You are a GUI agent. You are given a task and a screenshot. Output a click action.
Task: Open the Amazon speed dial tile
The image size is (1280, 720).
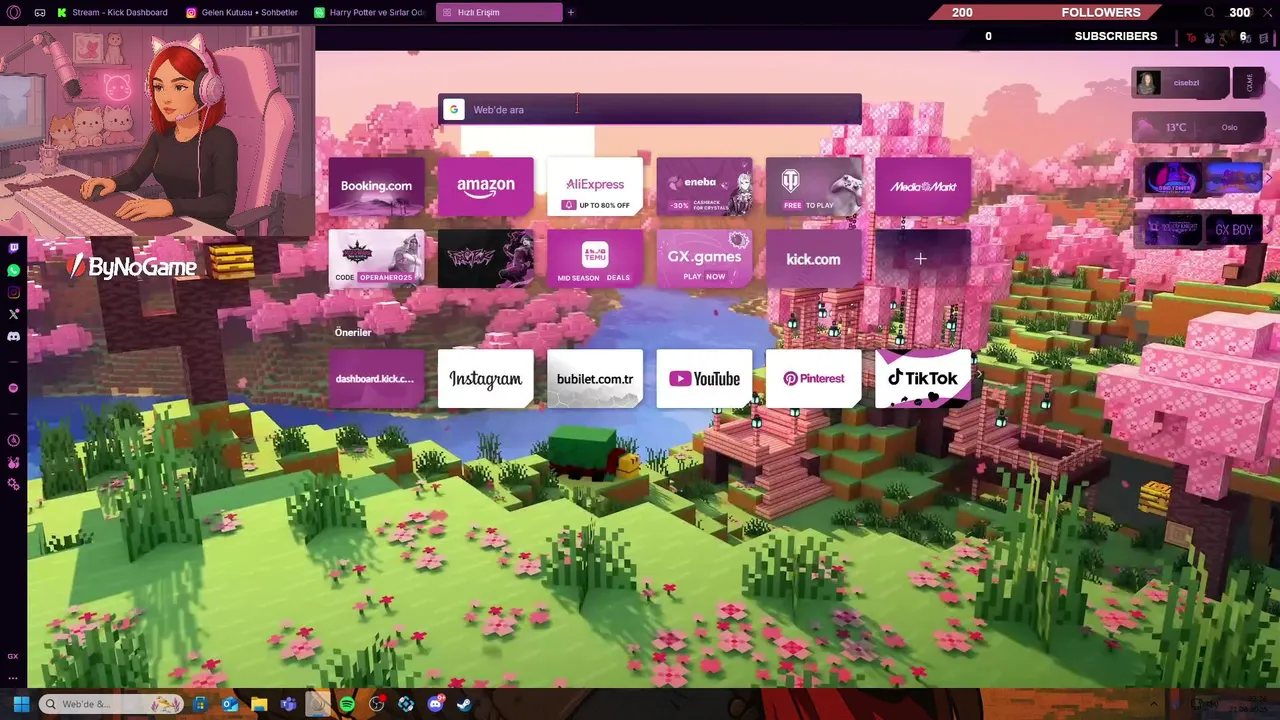[486, 186]
